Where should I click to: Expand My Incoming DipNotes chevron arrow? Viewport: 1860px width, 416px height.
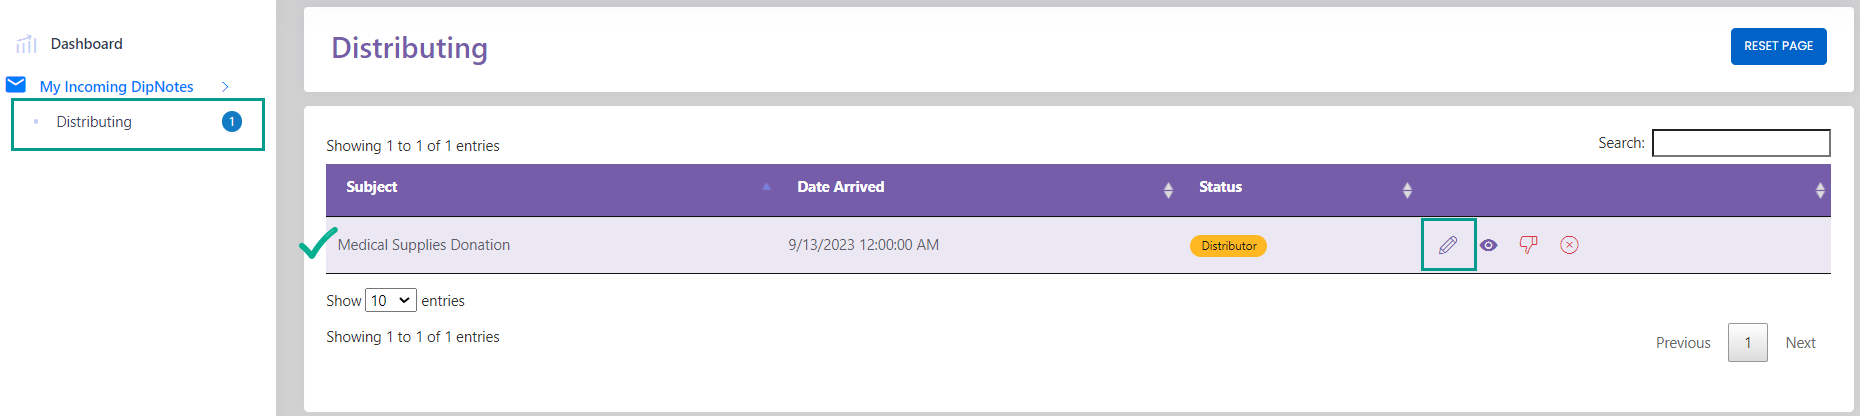tap(225, 87)
